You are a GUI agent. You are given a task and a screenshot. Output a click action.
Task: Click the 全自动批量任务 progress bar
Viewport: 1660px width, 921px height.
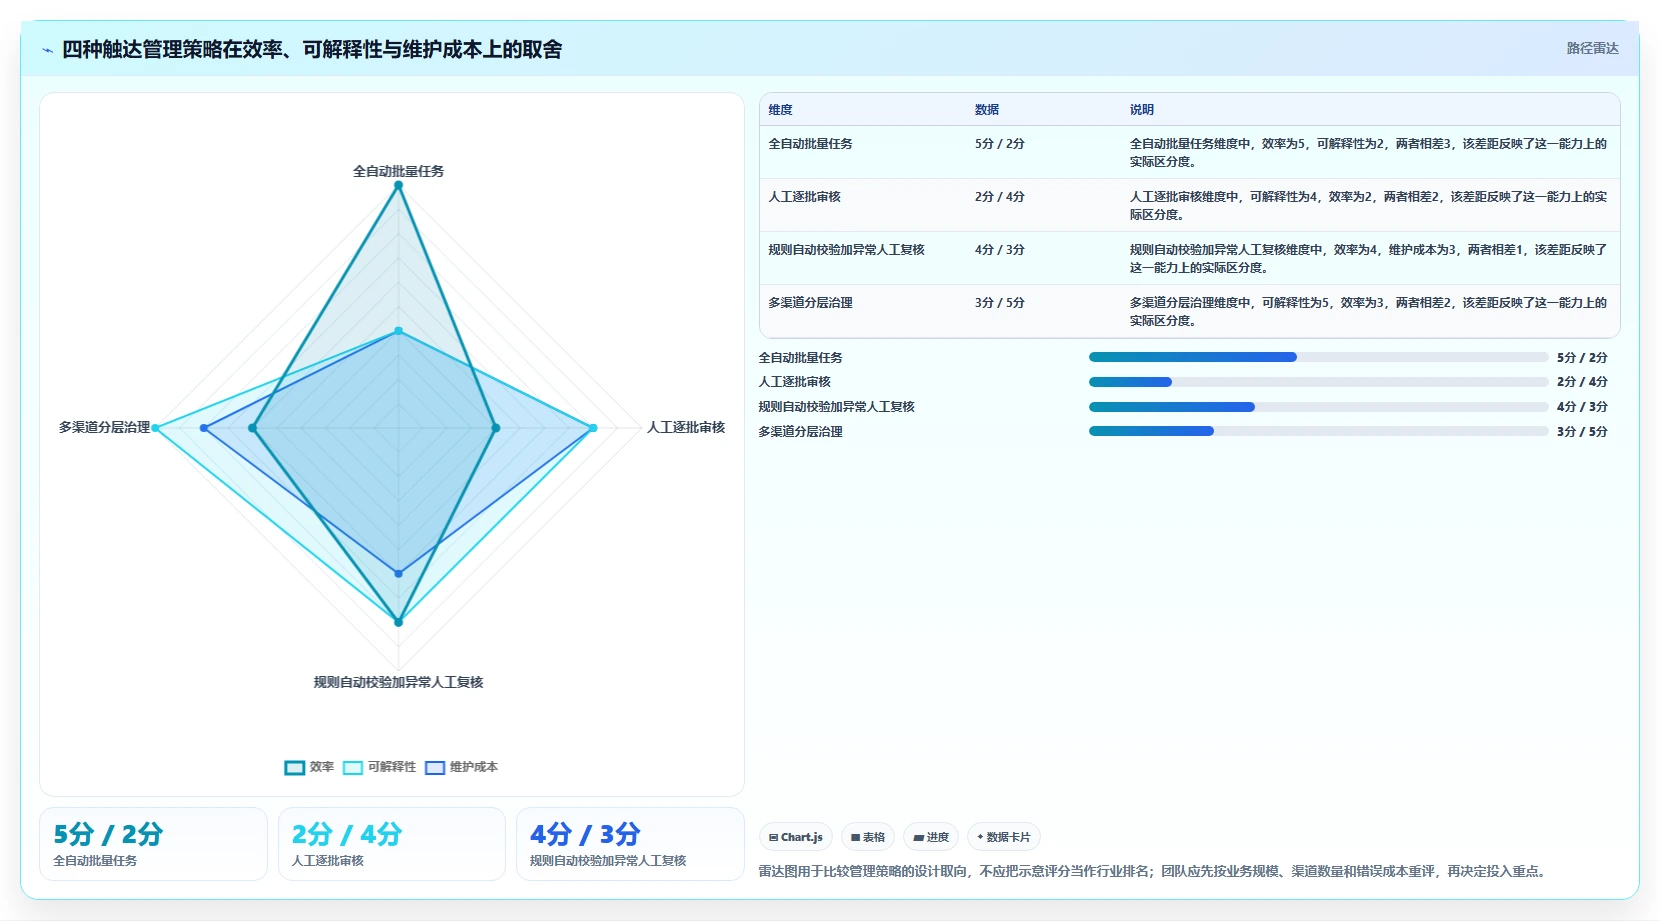(1318, 357)
